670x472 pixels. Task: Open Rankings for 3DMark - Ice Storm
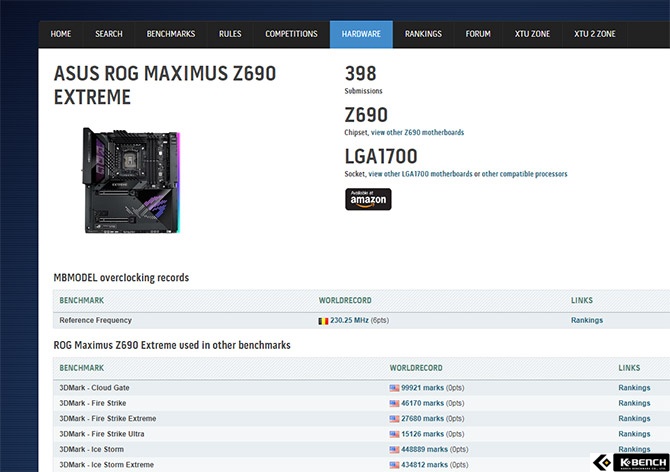(x=634, y=449)
